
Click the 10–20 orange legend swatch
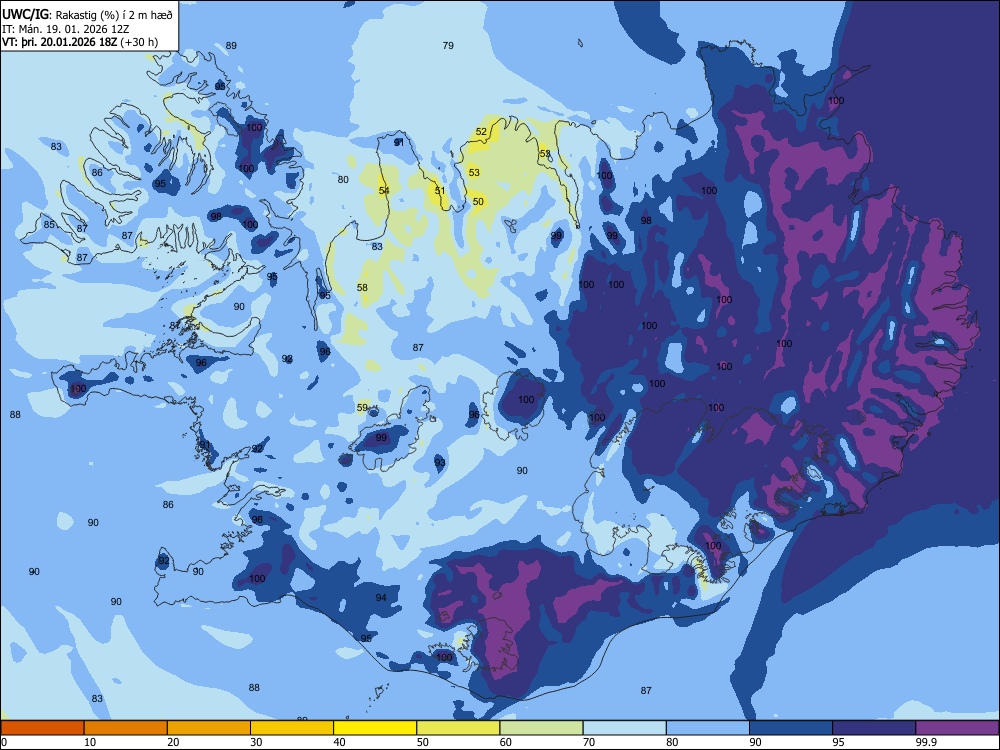click(x=126, y=728)
